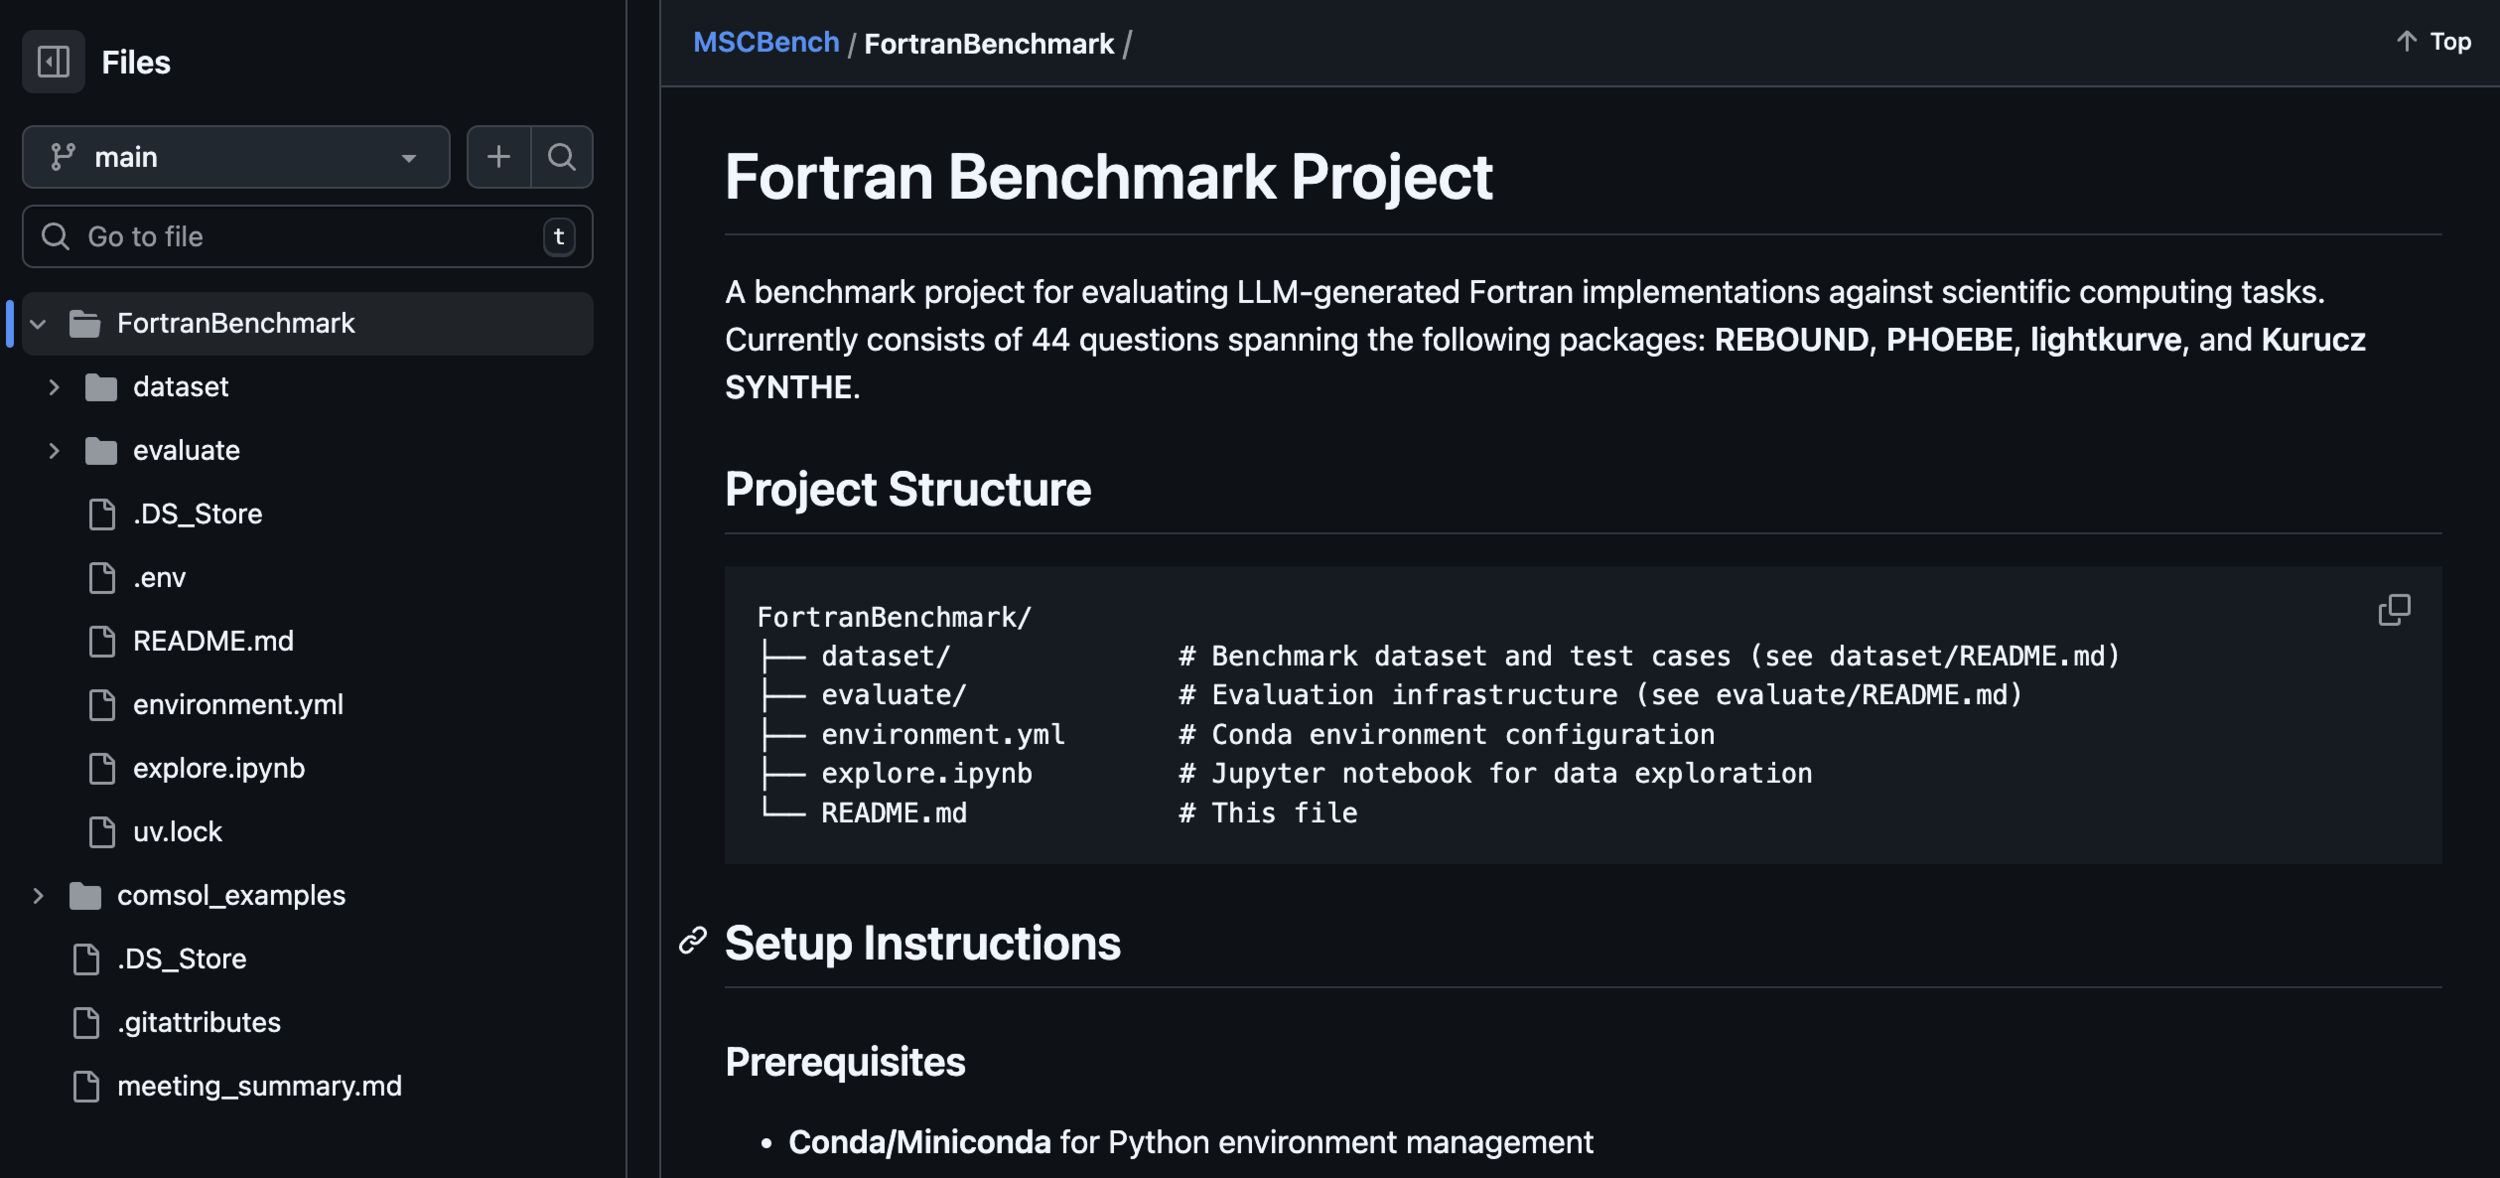The width and height of the screenshot is (2500, 1178).
Task: Collapse the Files side panel icon
Action: pos(53,62)
